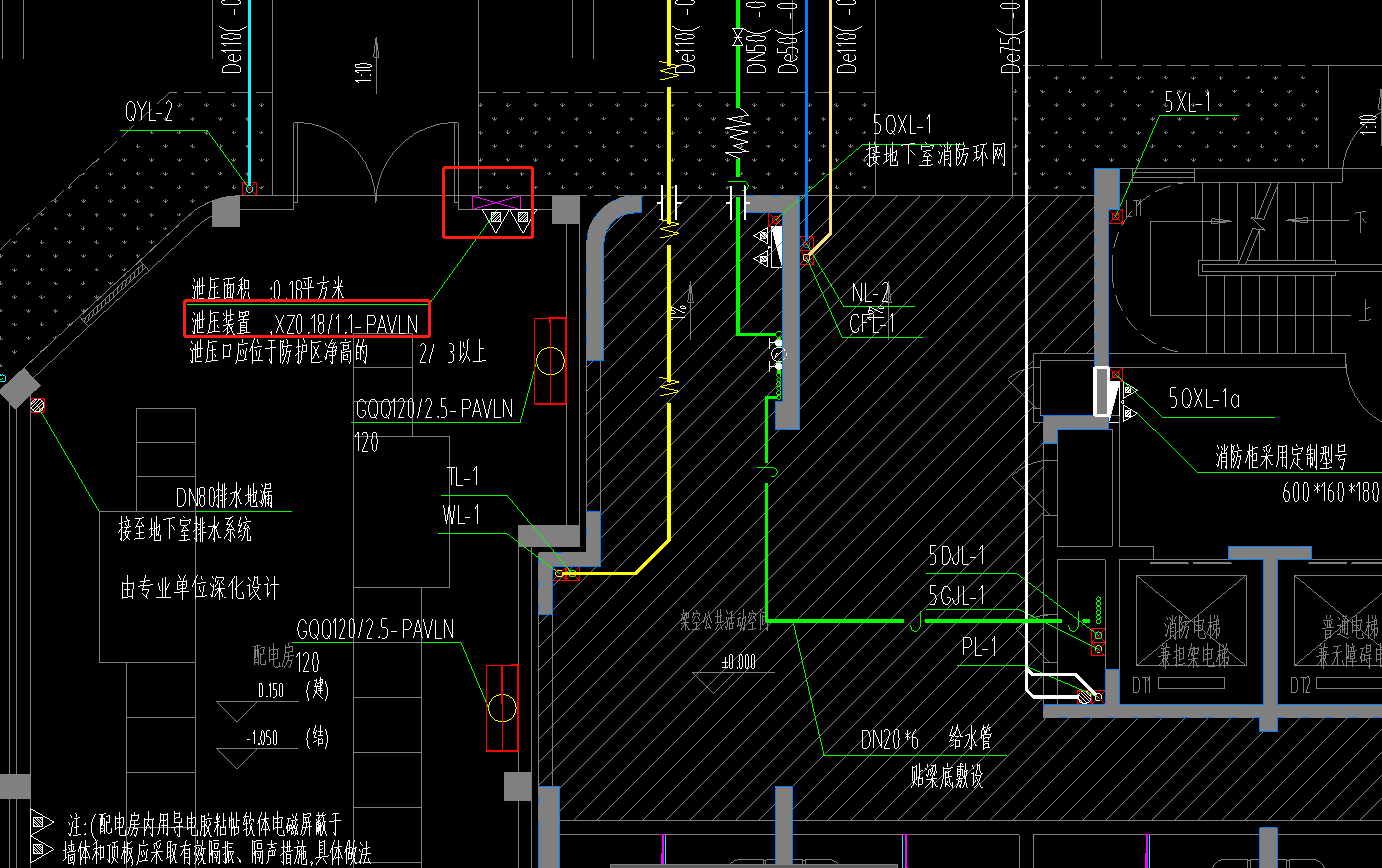Image resolution: width=1382 pixels, height=868 pixels.
Task: Click GQQ120/2.5-PAVLN label above TL-1
Action: pos(434,409)
